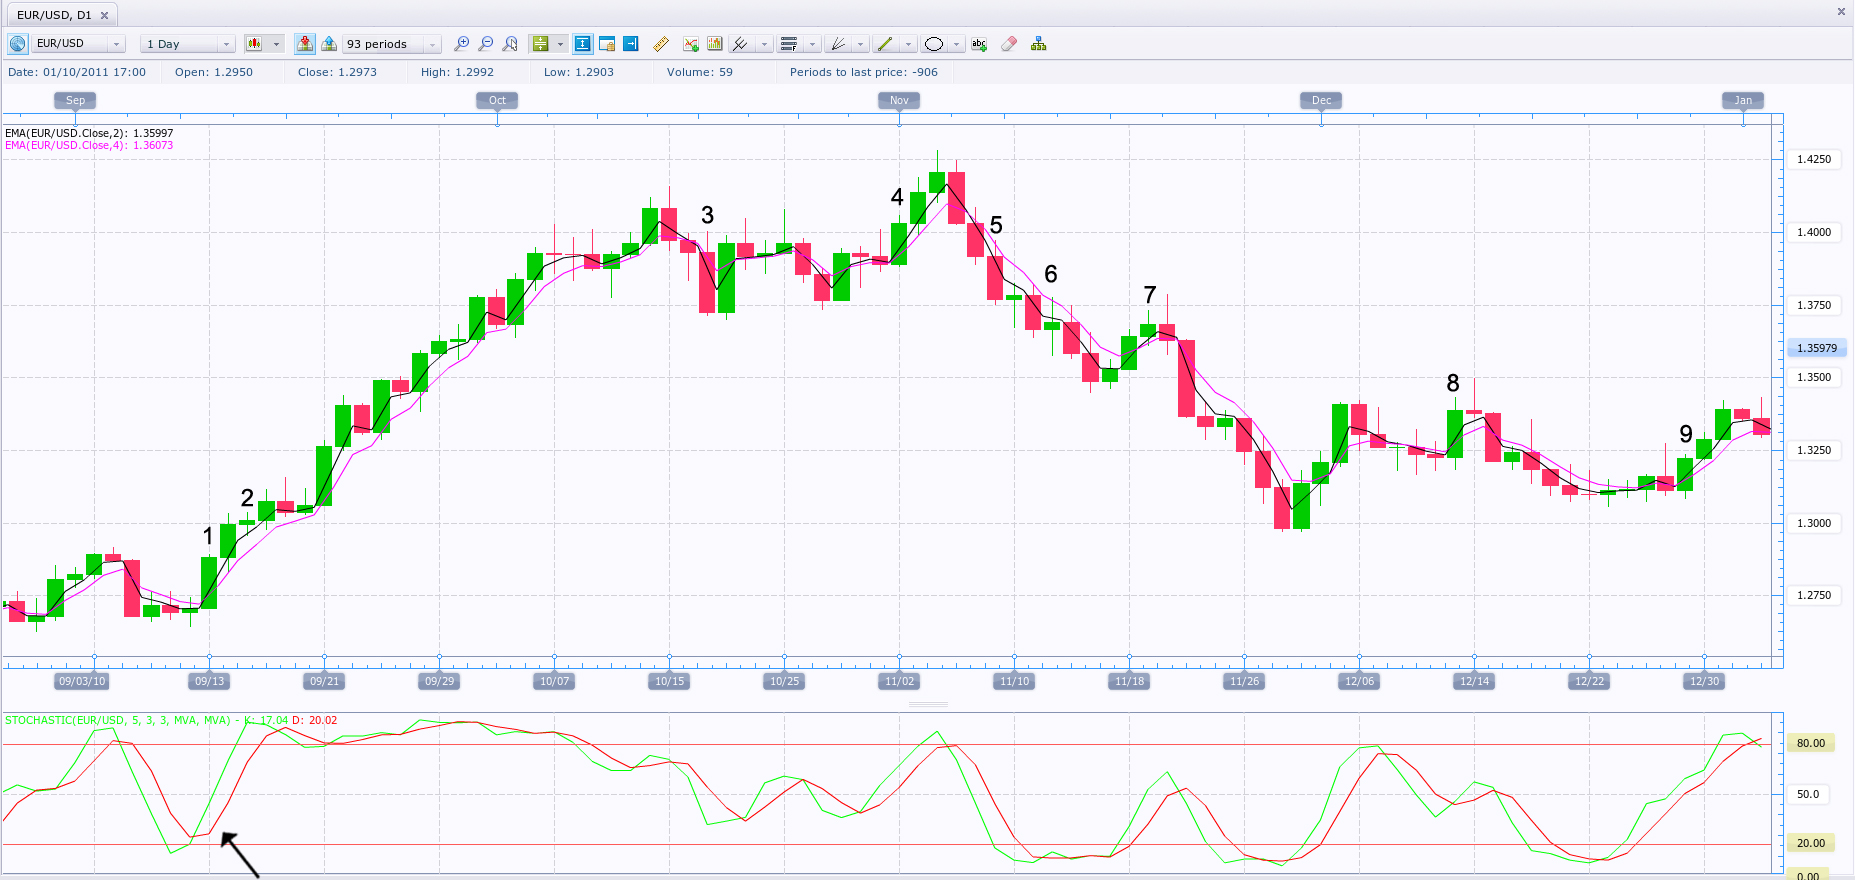Click the eraser tool icon
Screen dimensions: 1855x880
tap(1009, 44)
